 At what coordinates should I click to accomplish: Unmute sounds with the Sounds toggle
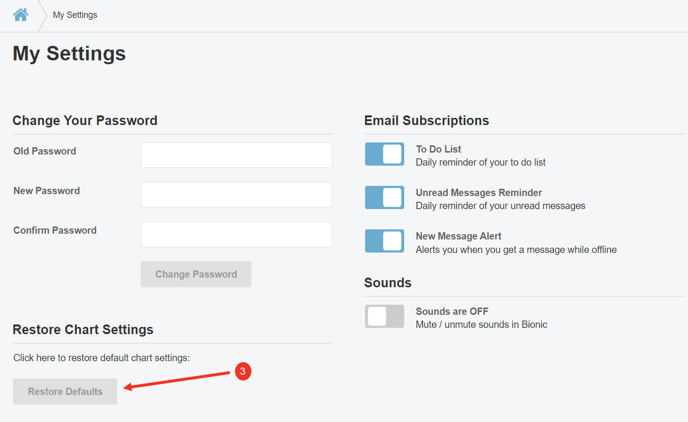pos(384,316)
